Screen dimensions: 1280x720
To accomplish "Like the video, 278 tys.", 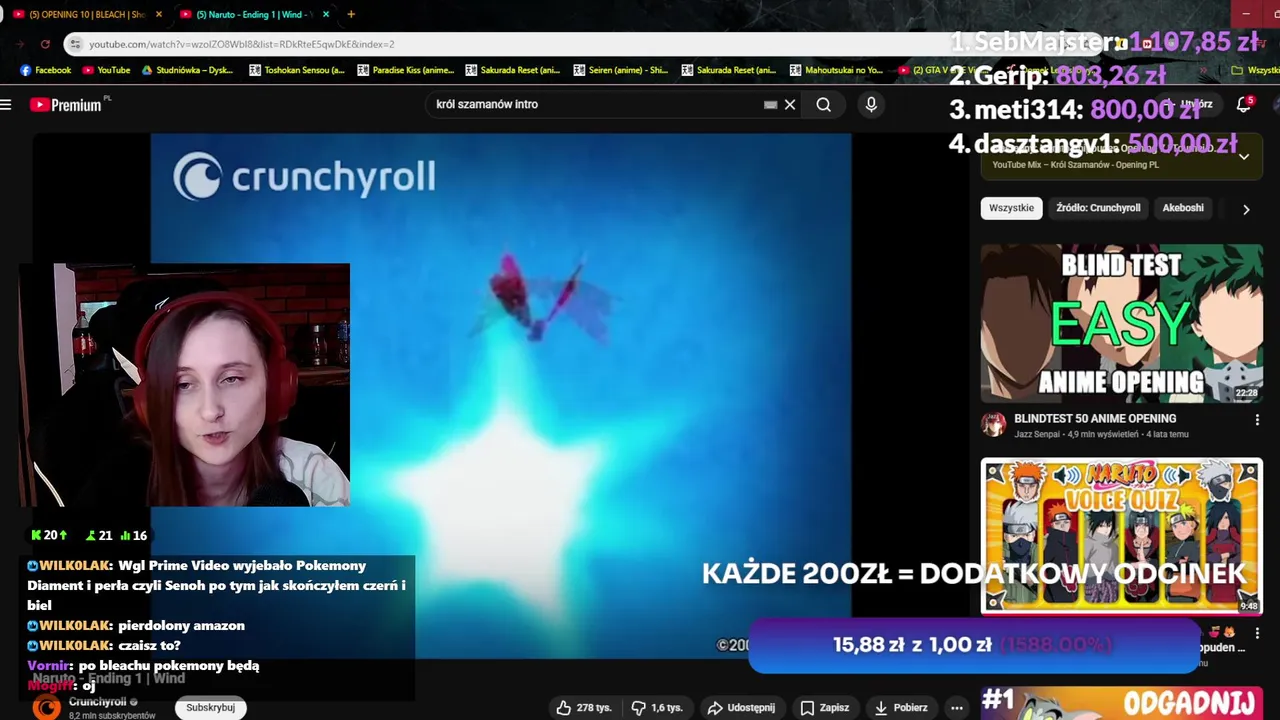I will 584,707.
